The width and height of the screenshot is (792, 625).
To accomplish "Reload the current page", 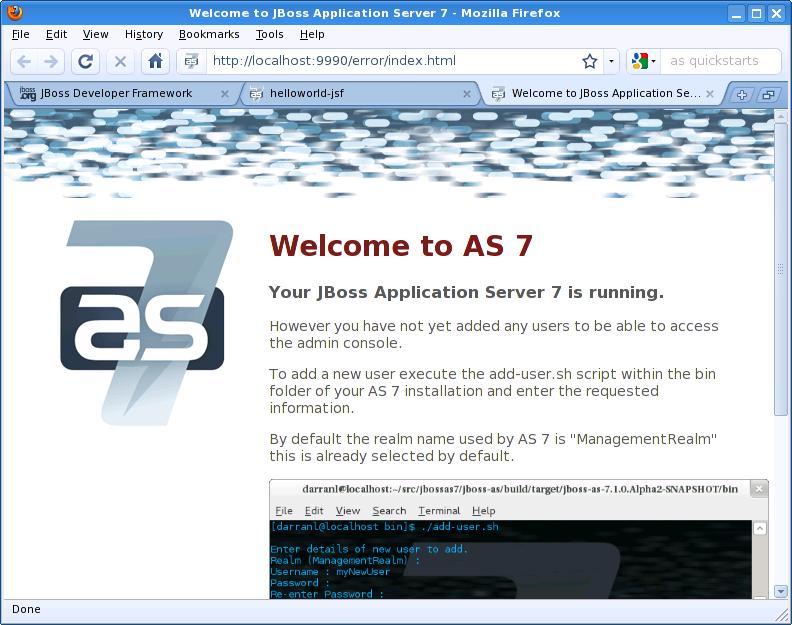I will 85,62.
